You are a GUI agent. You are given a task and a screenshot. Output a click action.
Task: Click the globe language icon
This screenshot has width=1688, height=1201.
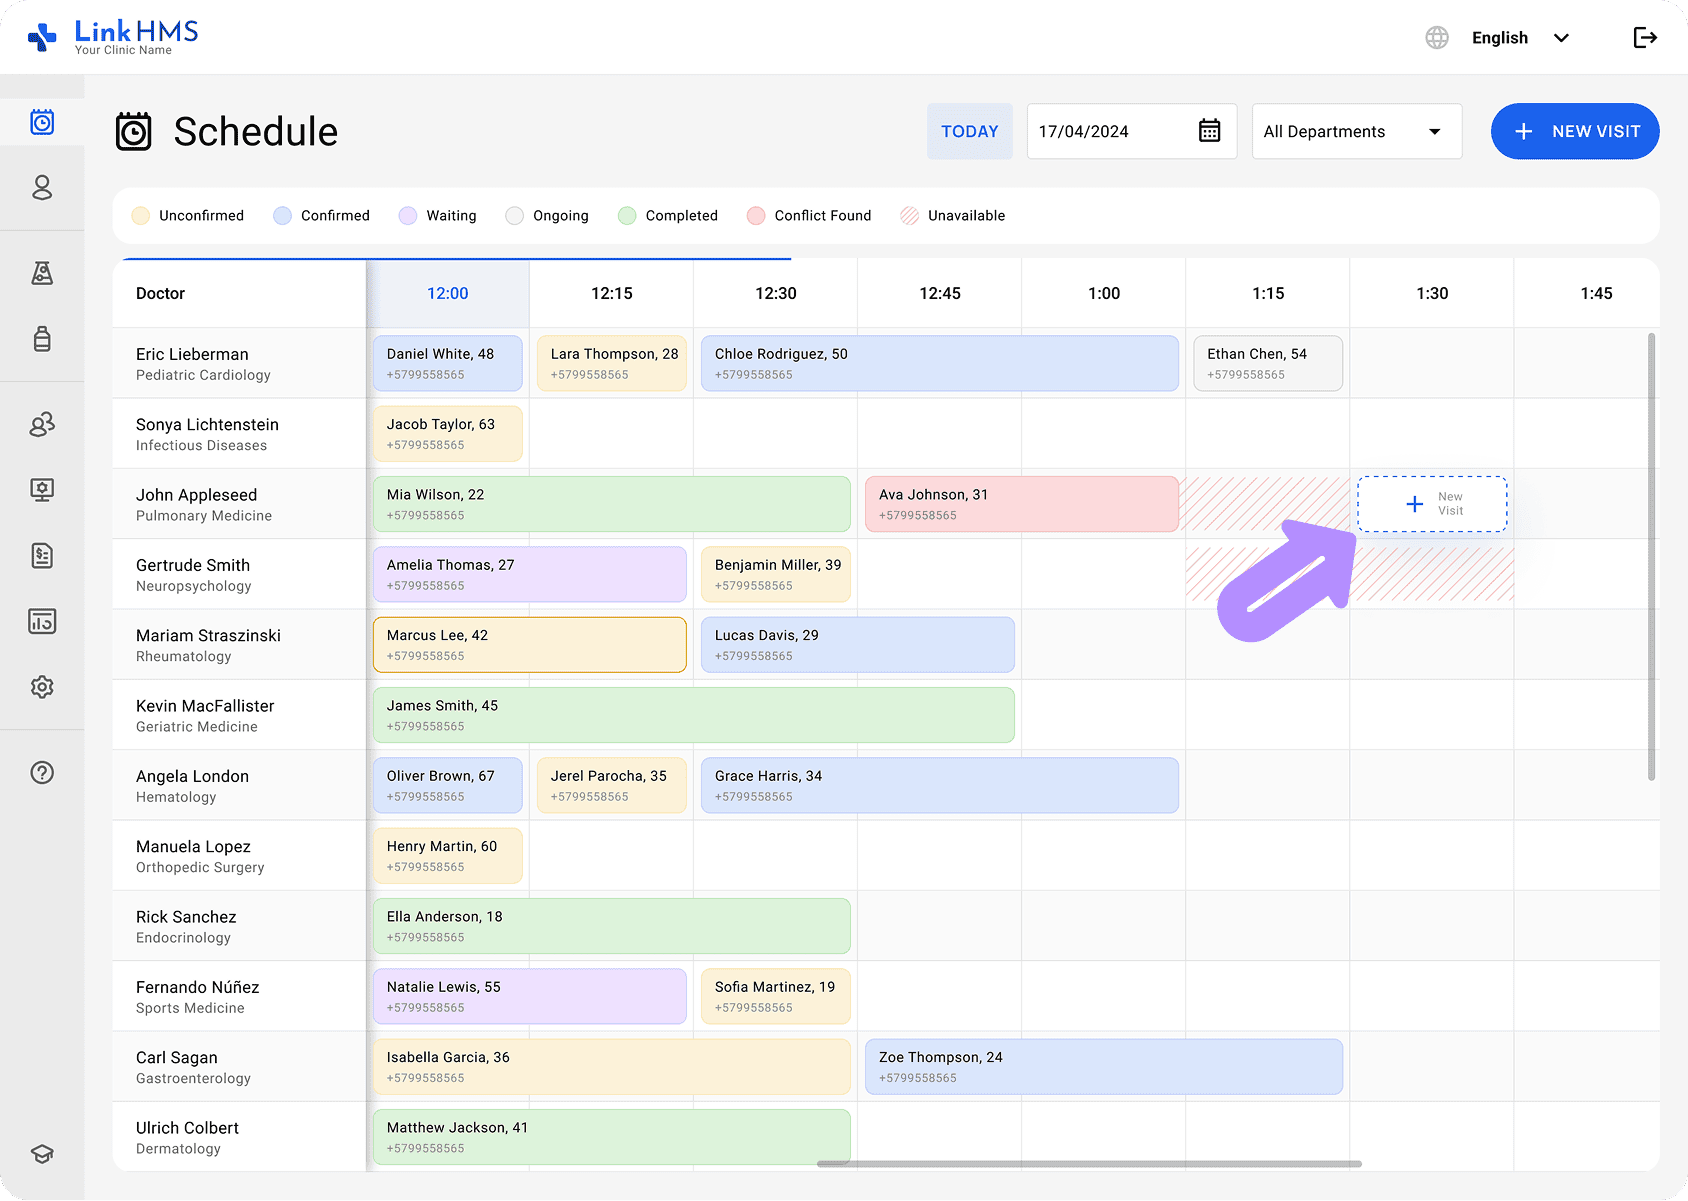pyautogui.click(x=1437, y=37)
